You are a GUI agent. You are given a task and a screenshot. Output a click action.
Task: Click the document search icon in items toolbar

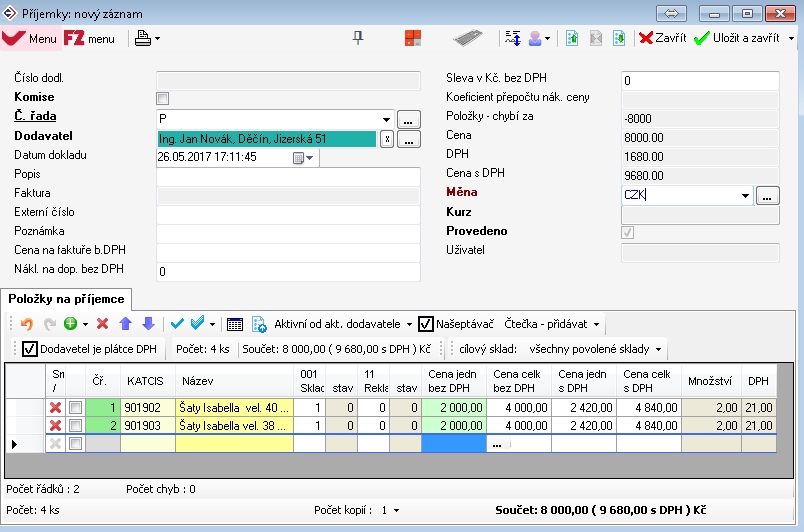[259, 324]
